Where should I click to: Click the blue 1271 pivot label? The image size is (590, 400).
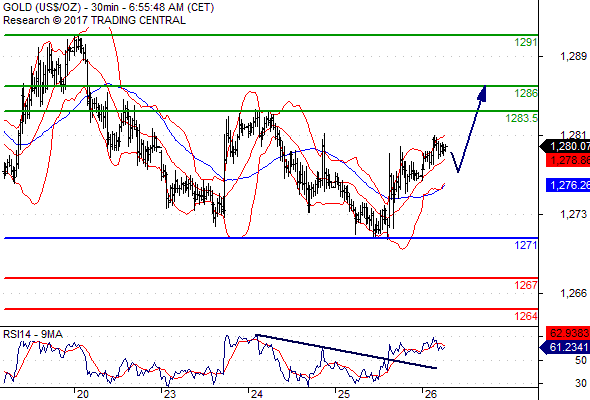pyautogui.click(x=526, y=245)
